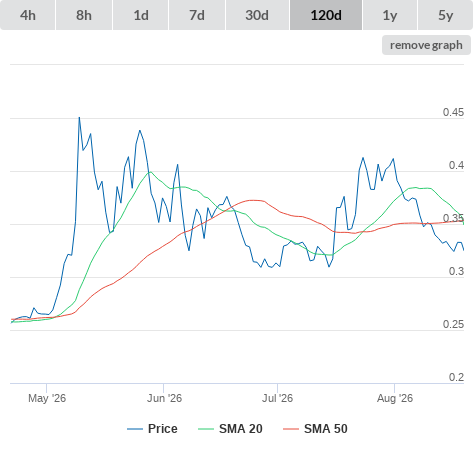Click the blue Price legend line marker

pyautogui.click(x=135, y=429)
